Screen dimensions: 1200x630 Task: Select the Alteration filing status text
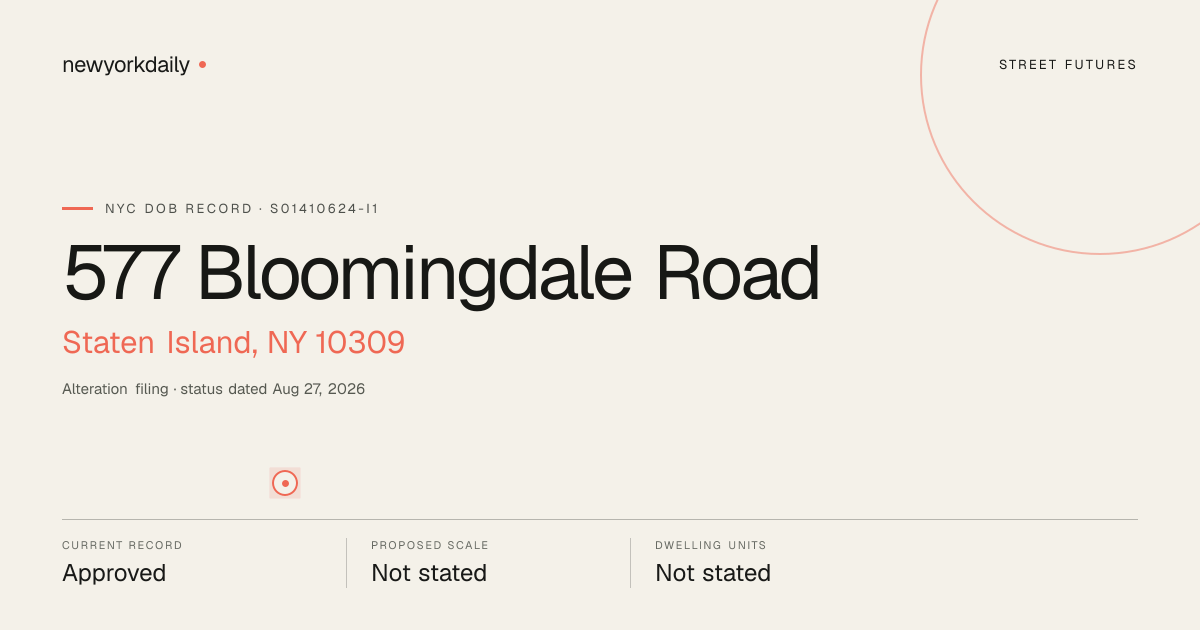pyautogui.click(x=115, y=389)
